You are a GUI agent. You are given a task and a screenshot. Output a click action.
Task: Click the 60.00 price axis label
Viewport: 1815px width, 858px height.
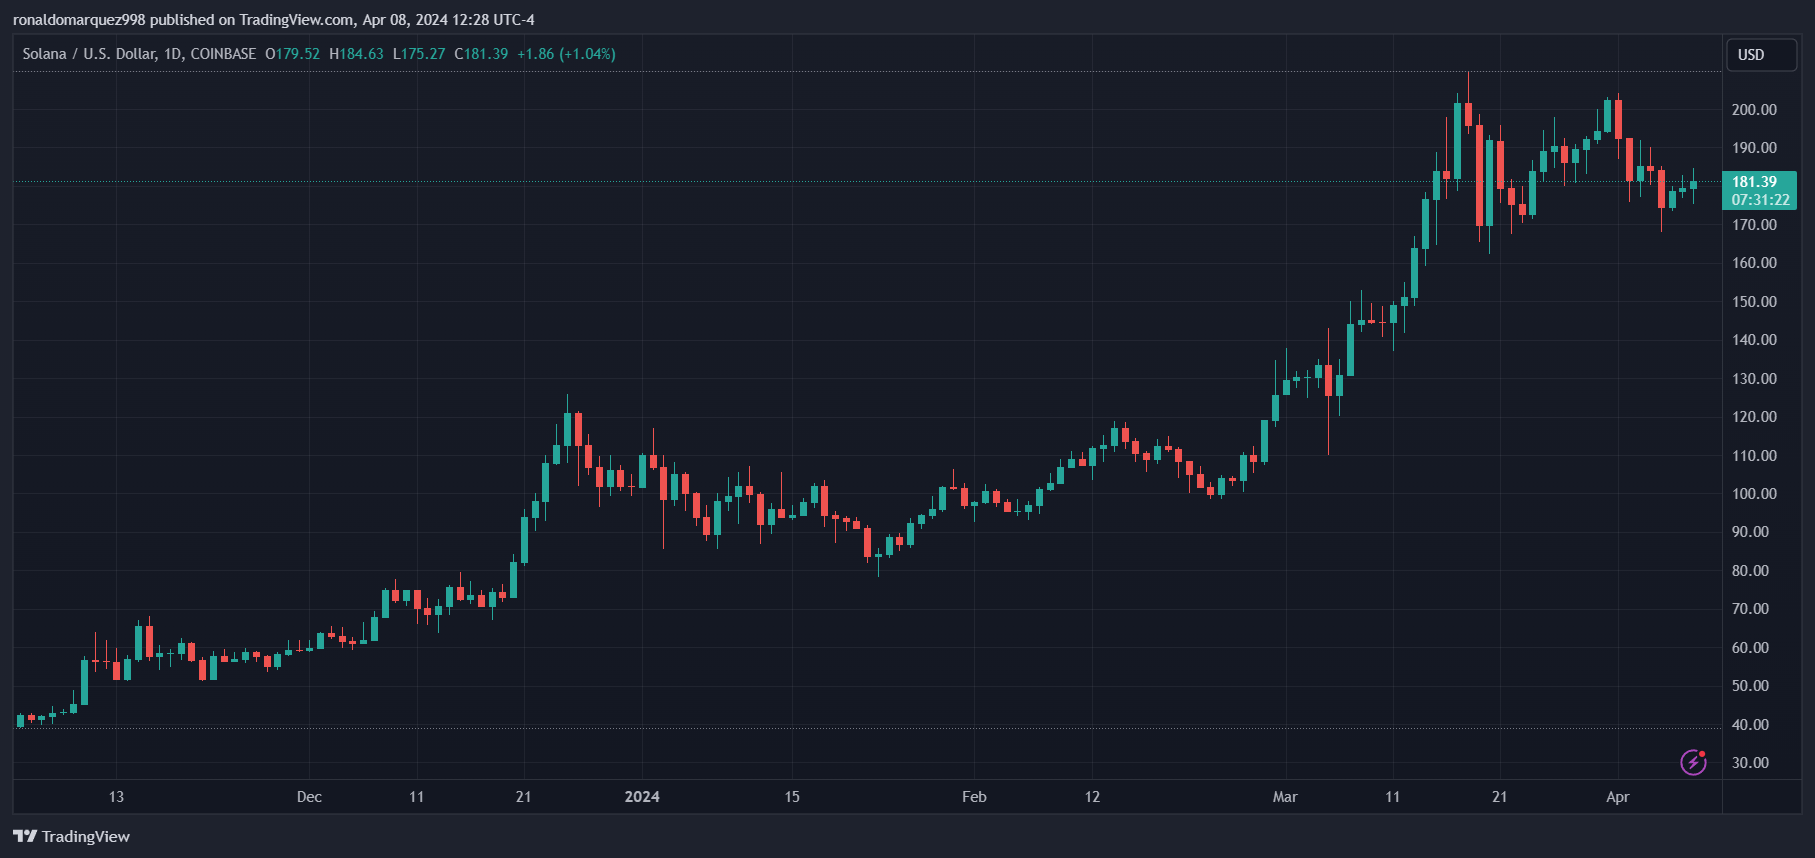tap(1750, 648)
